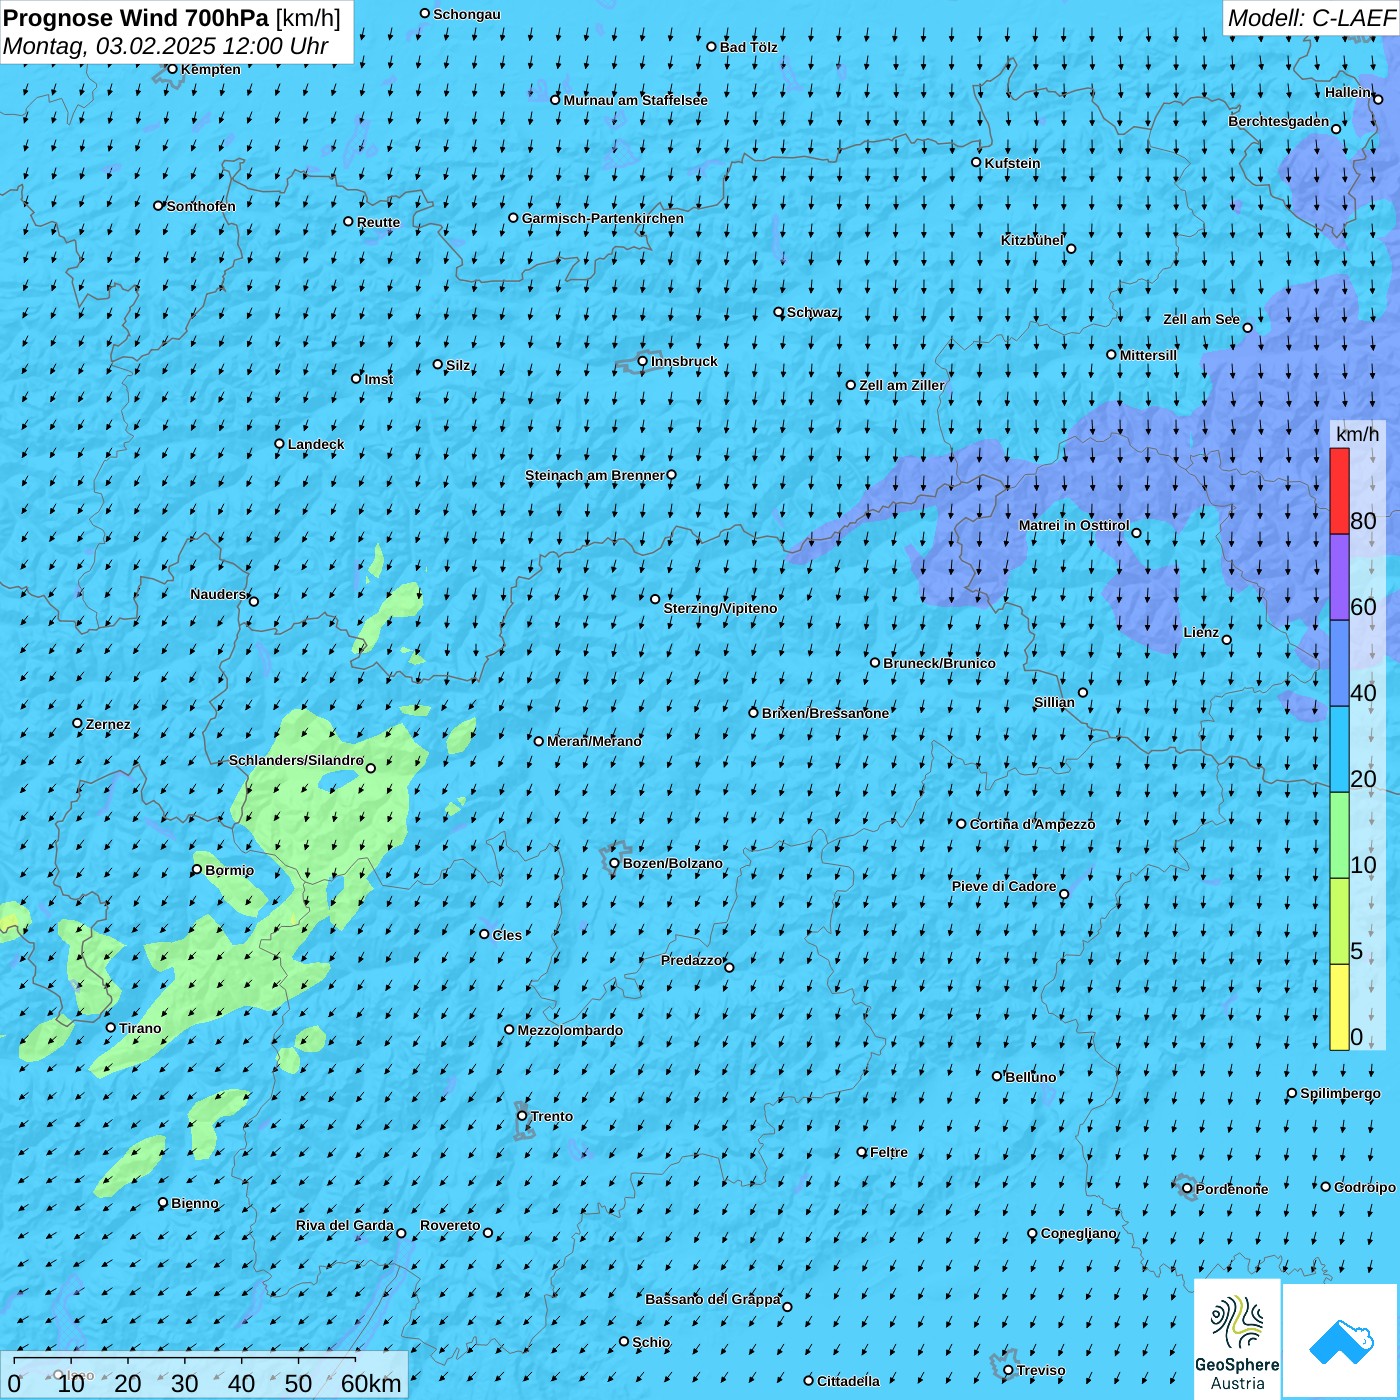Click the 'Schwaz' label

click(x=812, y=312)
